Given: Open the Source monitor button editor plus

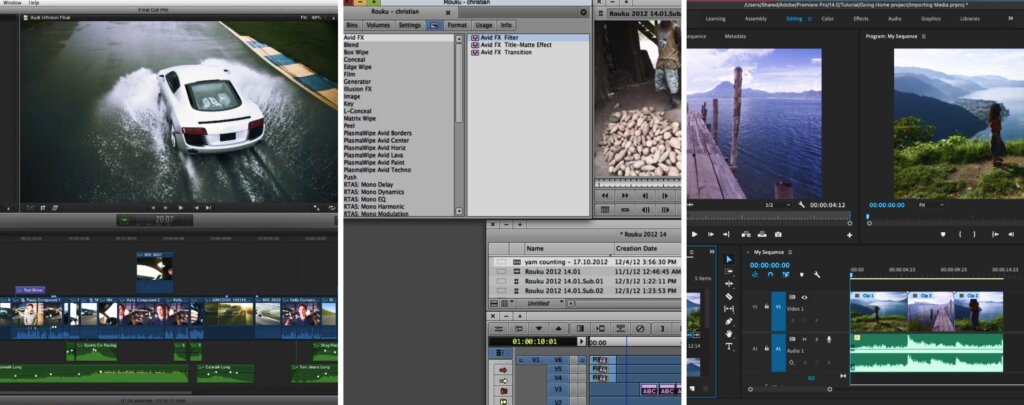Looking at the screenshot, I should coord(850,235).
